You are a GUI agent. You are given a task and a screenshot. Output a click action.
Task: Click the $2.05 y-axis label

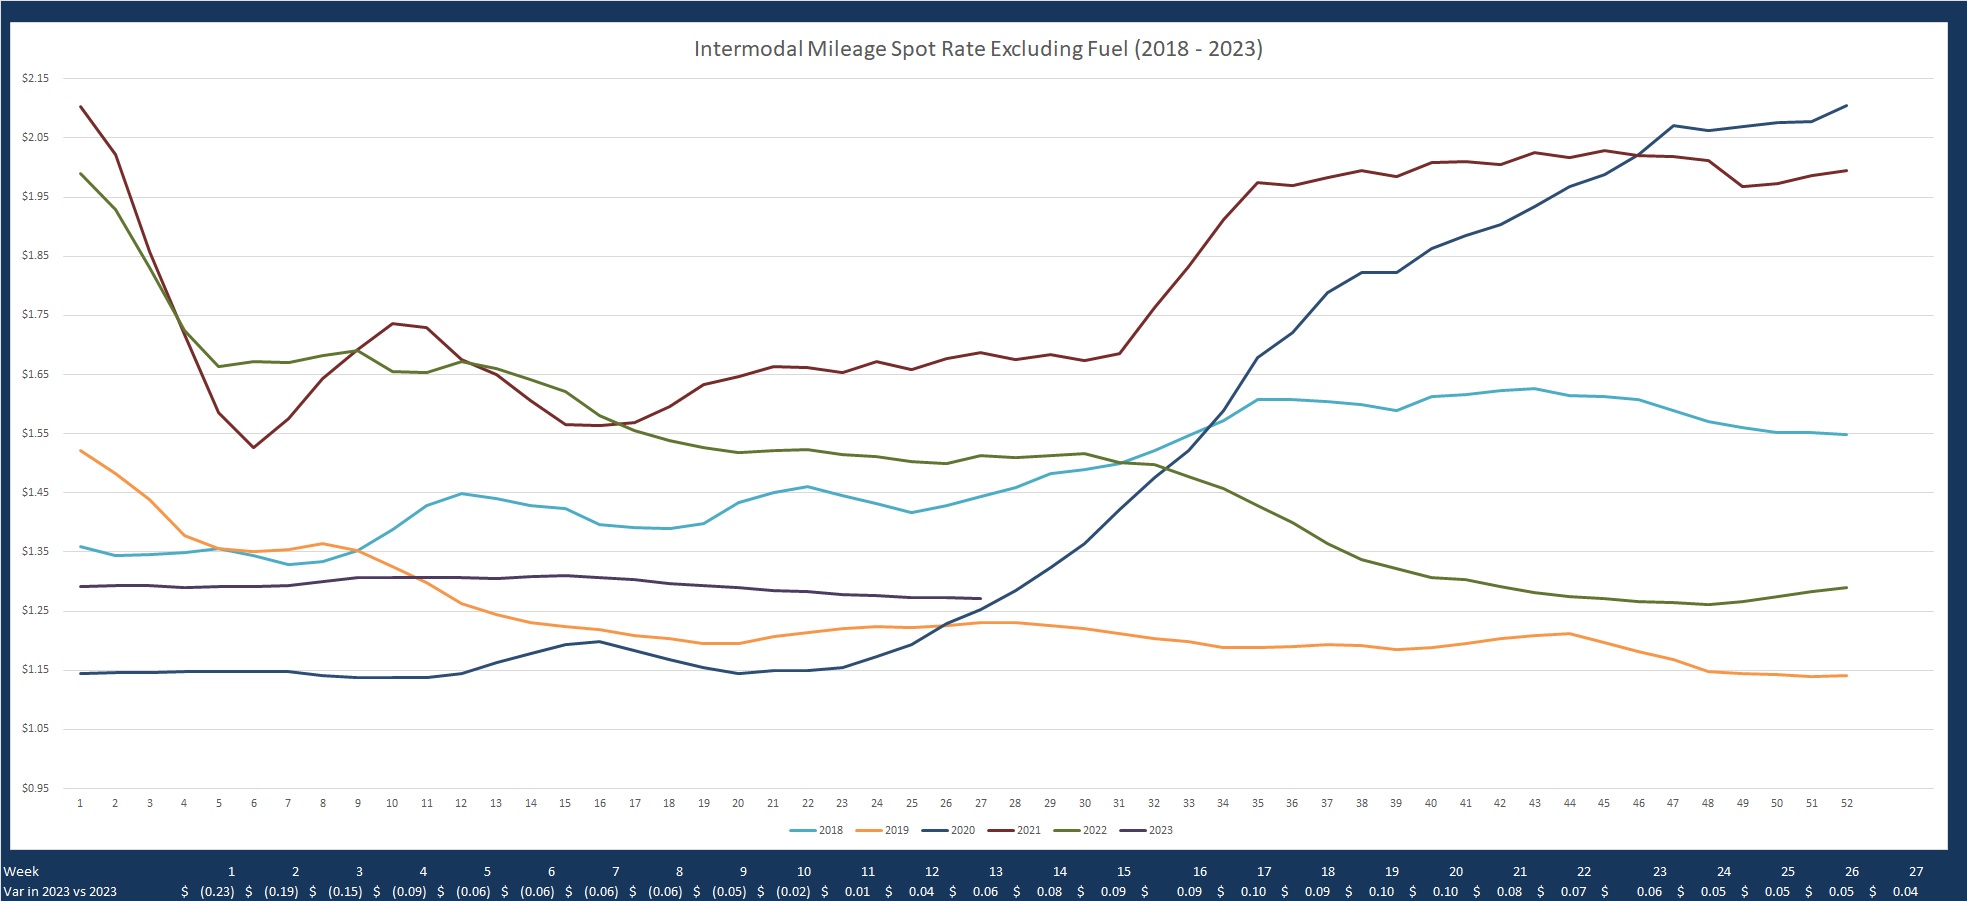click(35, 137)
